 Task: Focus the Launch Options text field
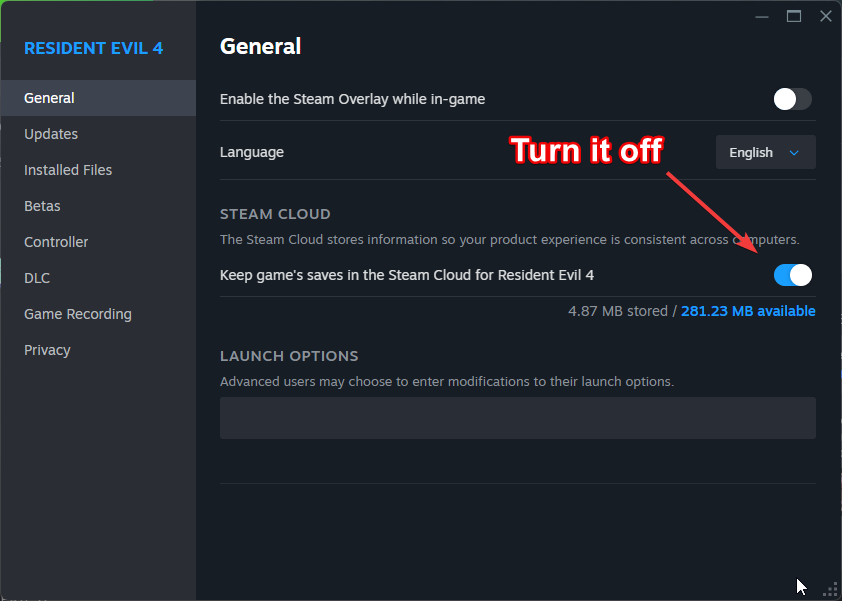517,418
